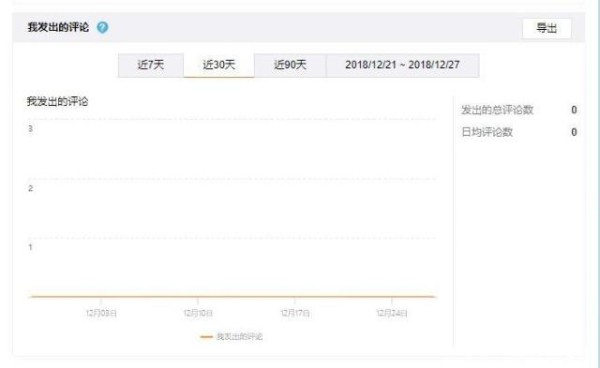Click the 12月17日 axis label
600x368 pixels.
(x=295, y=313)
